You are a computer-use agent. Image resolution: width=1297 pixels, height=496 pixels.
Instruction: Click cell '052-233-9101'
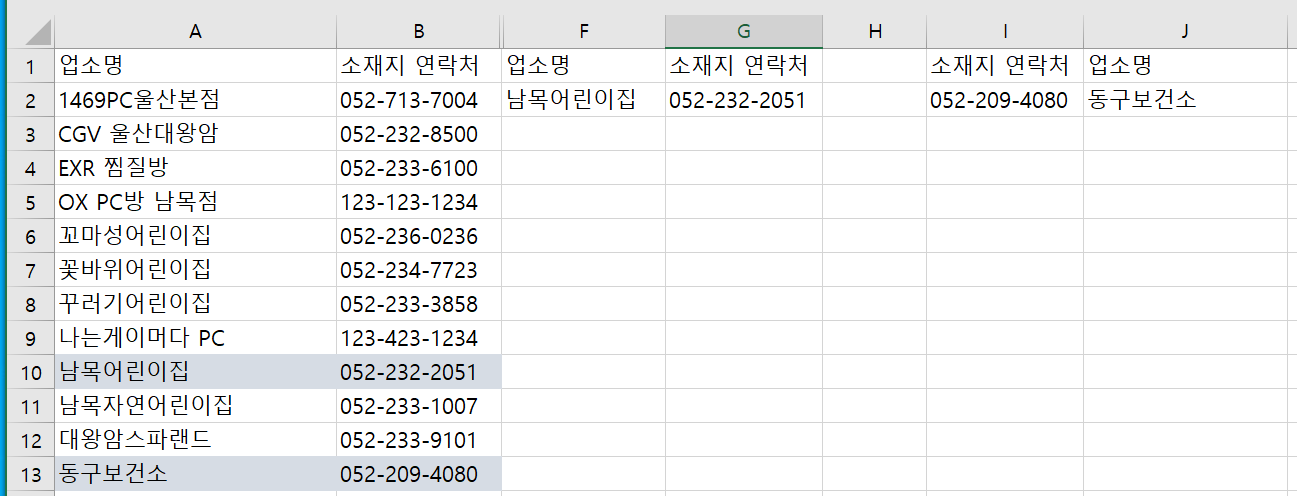tap(419, 440)
